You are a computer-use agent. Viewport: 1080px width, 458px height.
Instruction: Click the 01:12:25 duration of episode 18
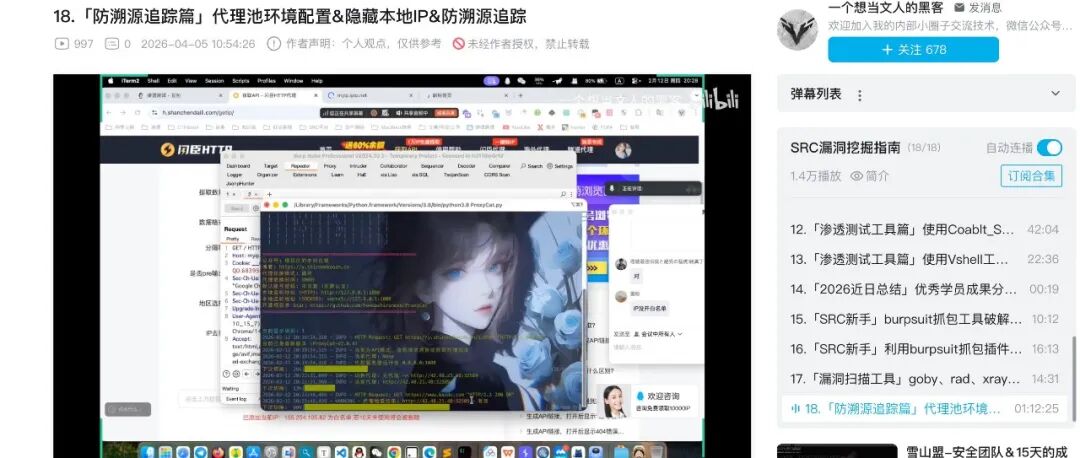1036,408
